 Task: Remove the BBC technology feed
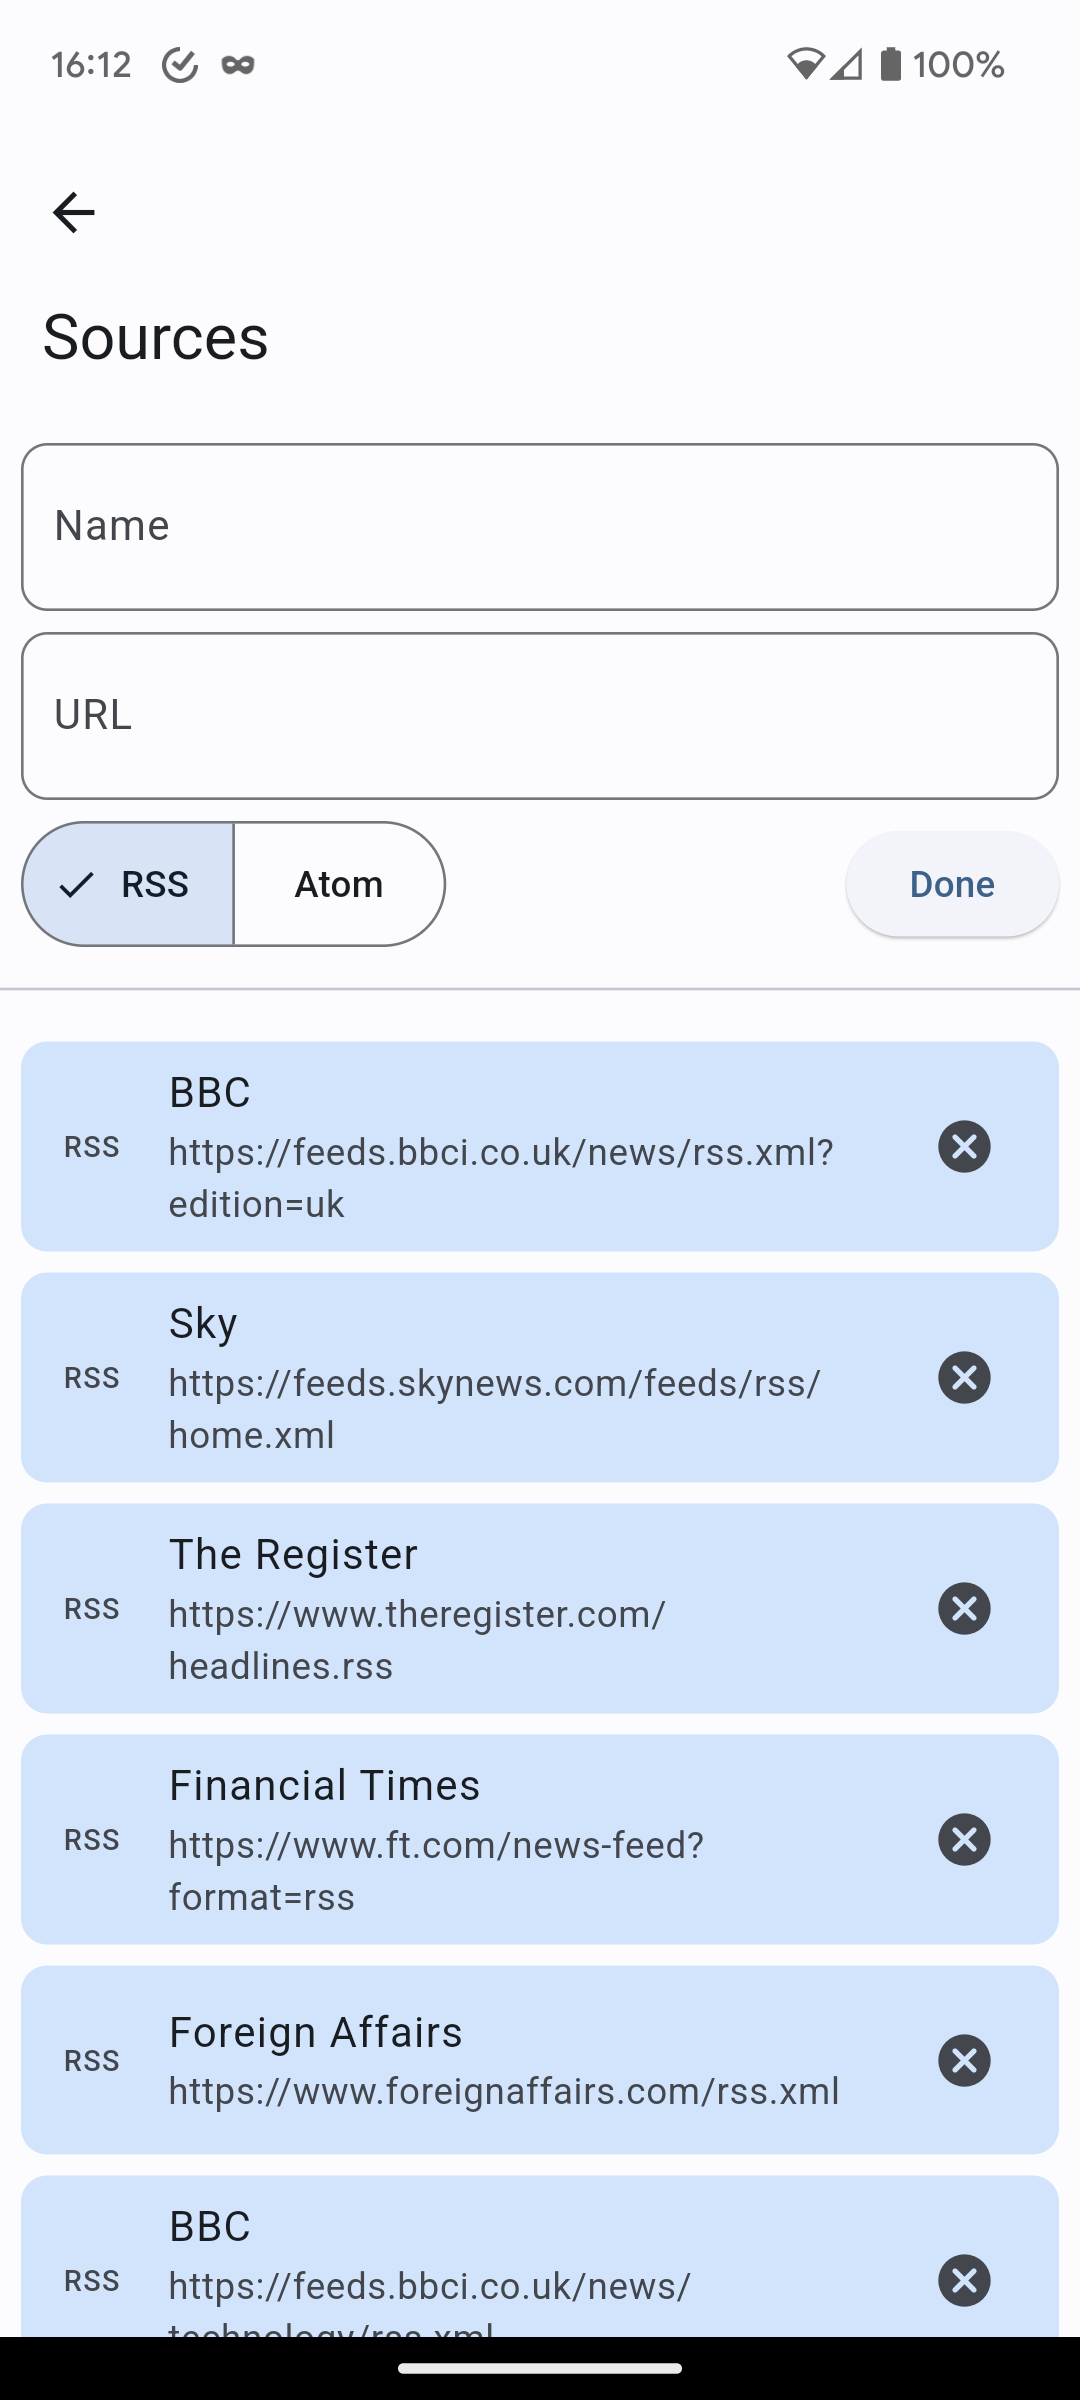click(964, 2280)
